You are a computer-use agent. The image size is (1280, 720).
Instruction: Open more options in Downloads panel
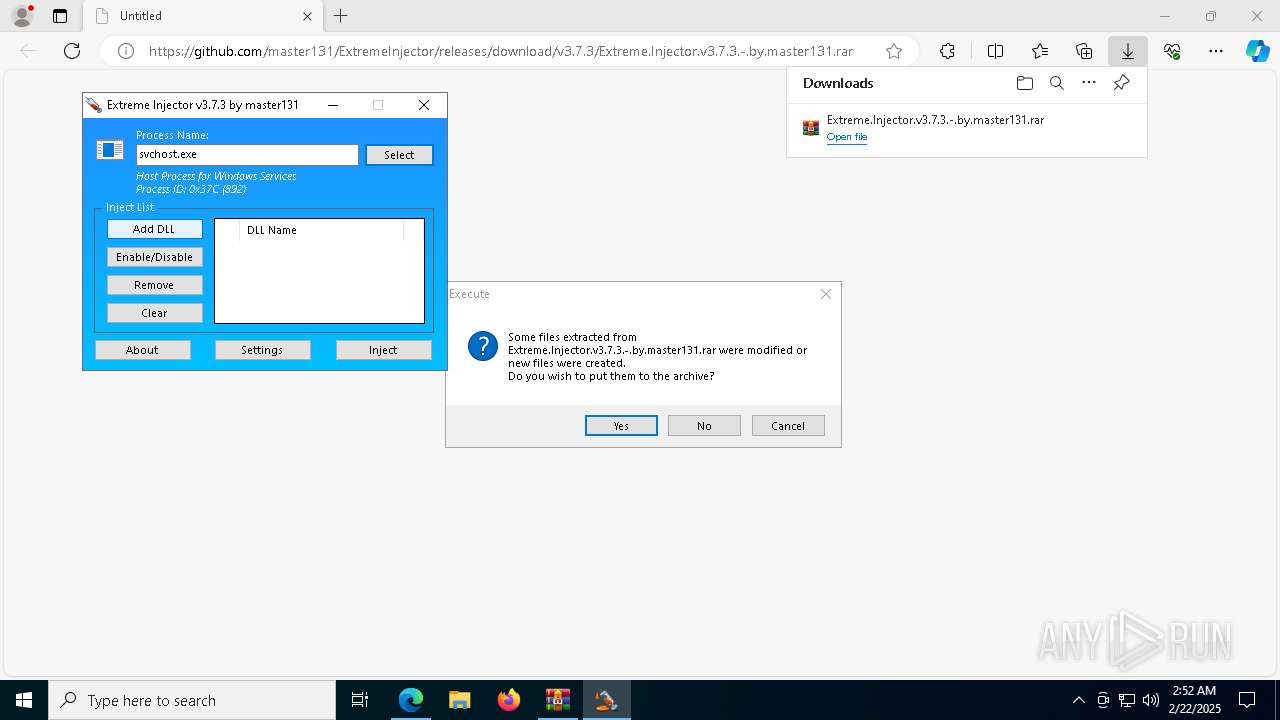[x=1089, y=83]
